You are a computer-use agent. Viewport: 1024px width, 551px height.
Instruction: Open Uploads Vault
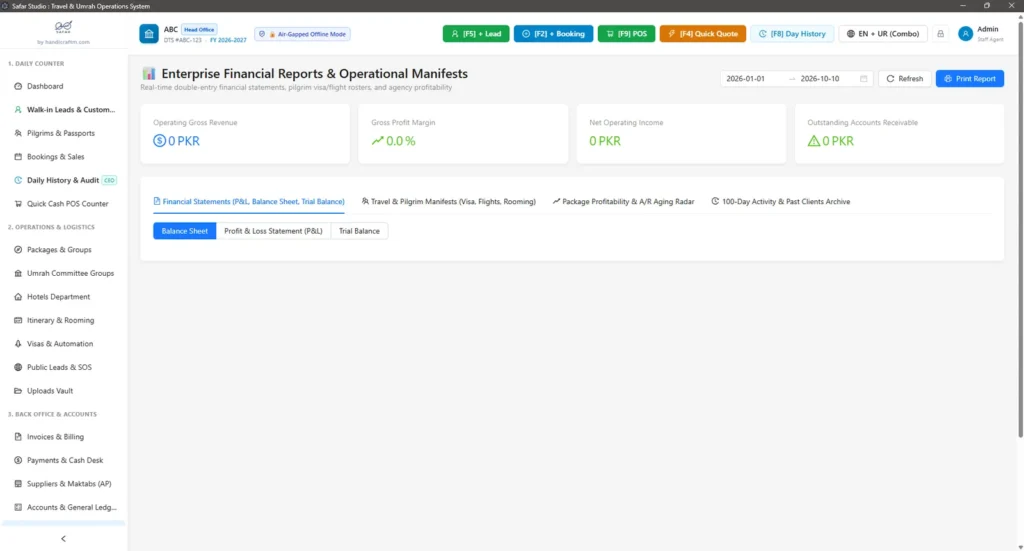[63, 390]
